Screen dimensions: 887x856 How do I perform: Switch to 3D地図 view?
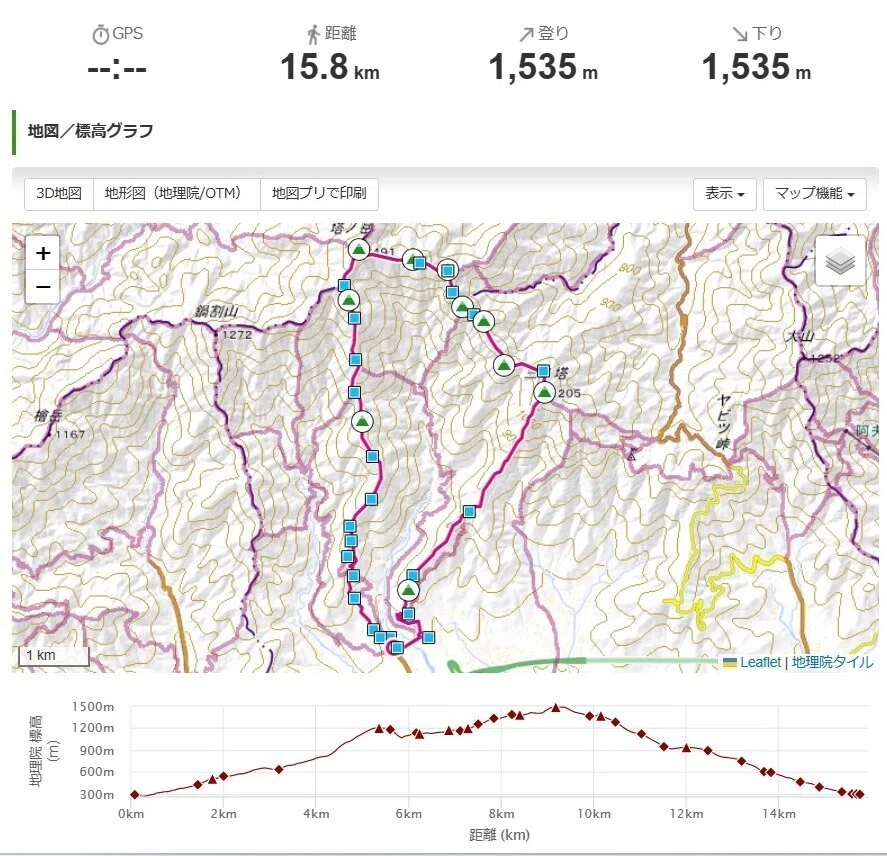pyautogui.click(x=59, y=194)
